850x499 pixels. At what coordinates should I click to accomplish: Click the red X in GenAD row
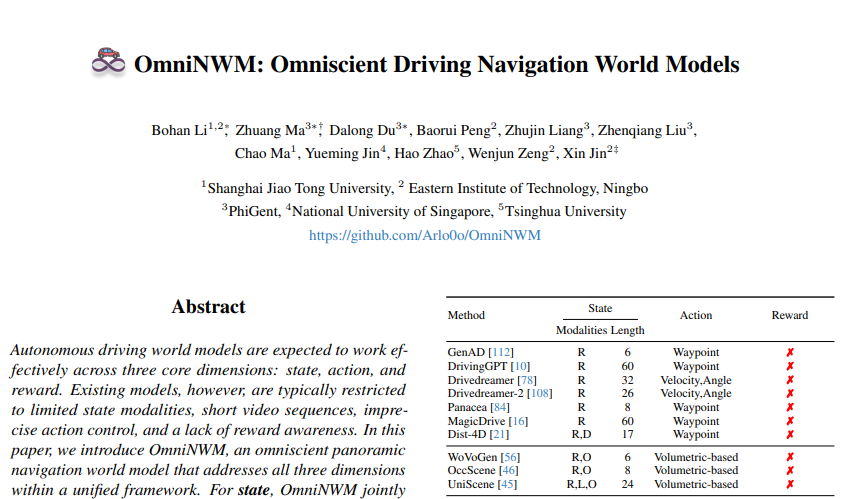[789, 353]
